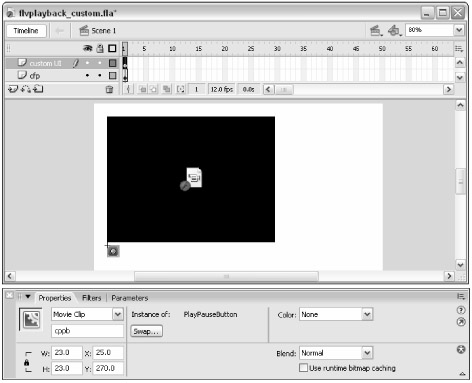The height and width of the screenshot is (383, 472).
Task: Click the Center Frame icon in timeline
Action: tap(128, 89)
